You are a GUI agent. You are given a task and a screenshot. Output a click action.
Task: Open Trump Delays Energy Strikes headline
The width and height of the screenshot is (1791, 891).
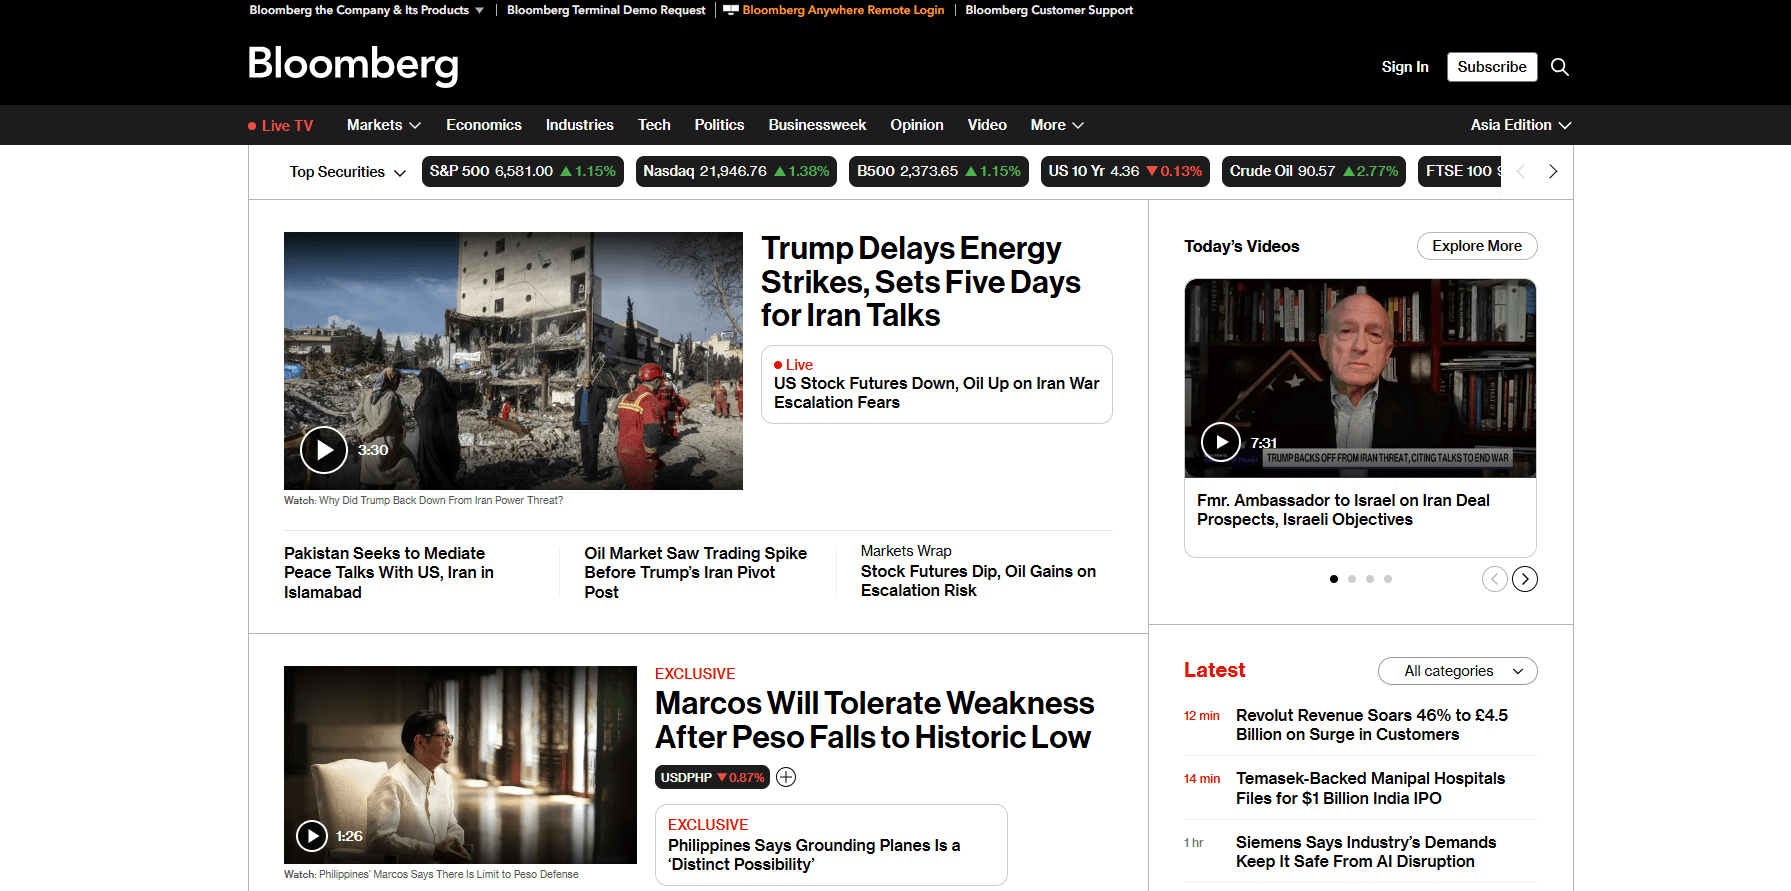click(x=921, y=282)
